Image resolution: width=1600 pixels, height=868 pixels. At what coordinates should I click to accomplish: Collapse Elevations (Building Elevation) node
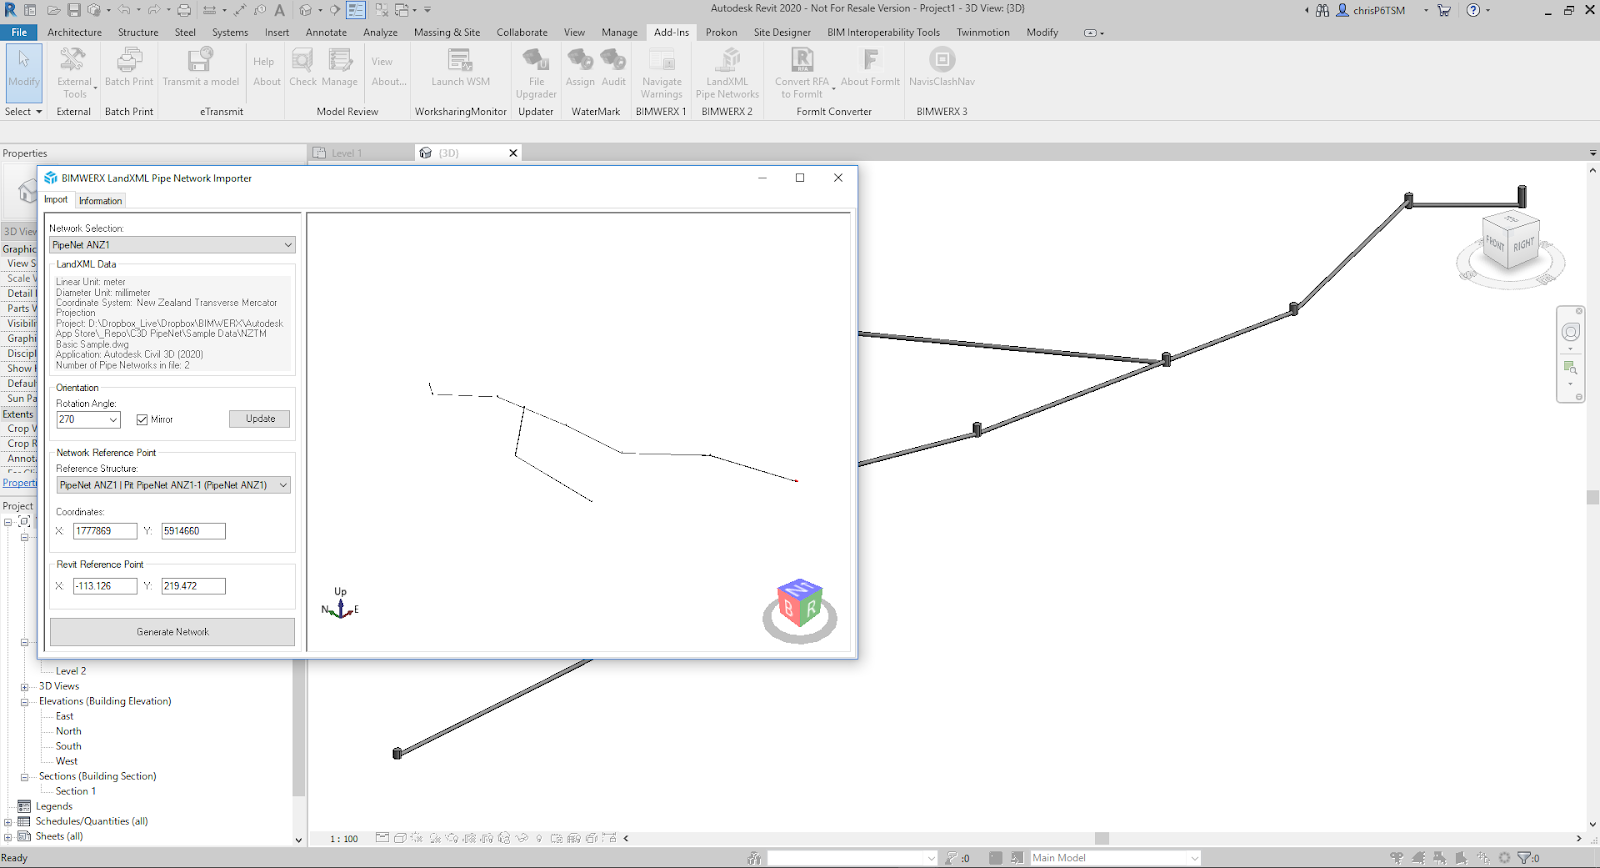25,702
